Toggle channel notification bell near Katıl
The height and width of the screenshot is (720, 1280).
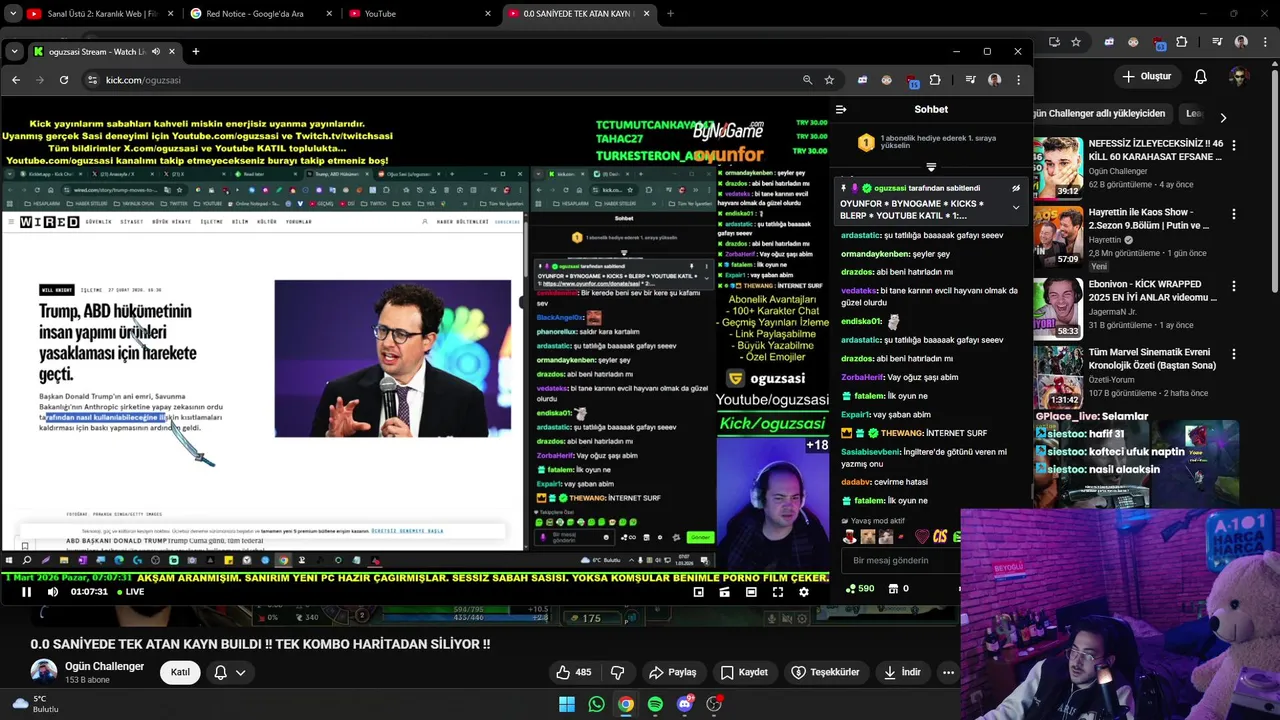click(220, 672)
